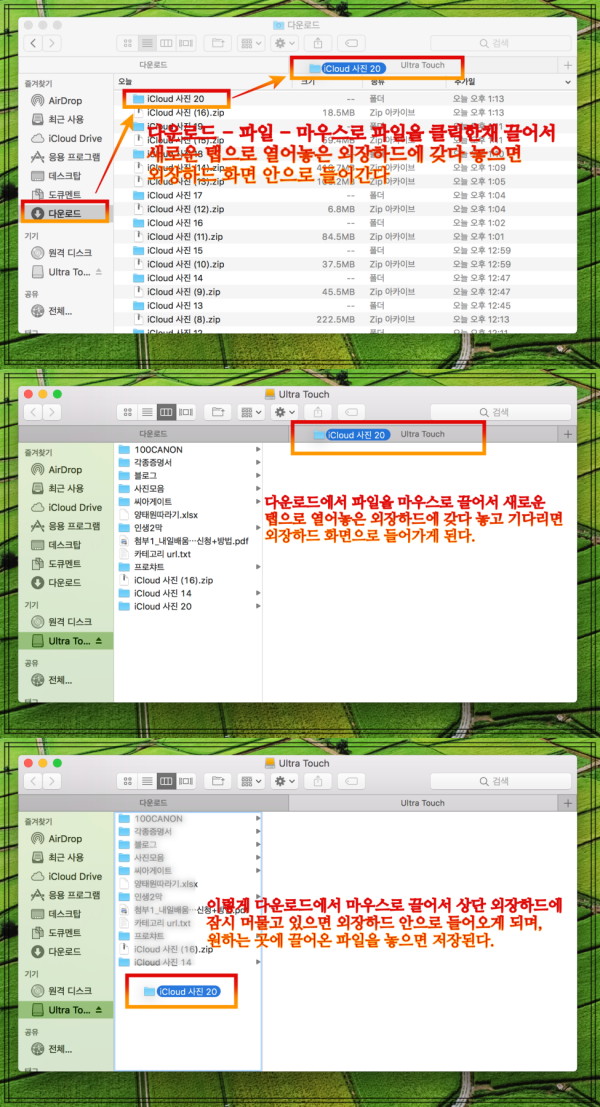Screen dimensions: 600x1107
Task: Select iCloud 사진 (9).zip in 다운로드 list
Action: [x=346, y=292]
